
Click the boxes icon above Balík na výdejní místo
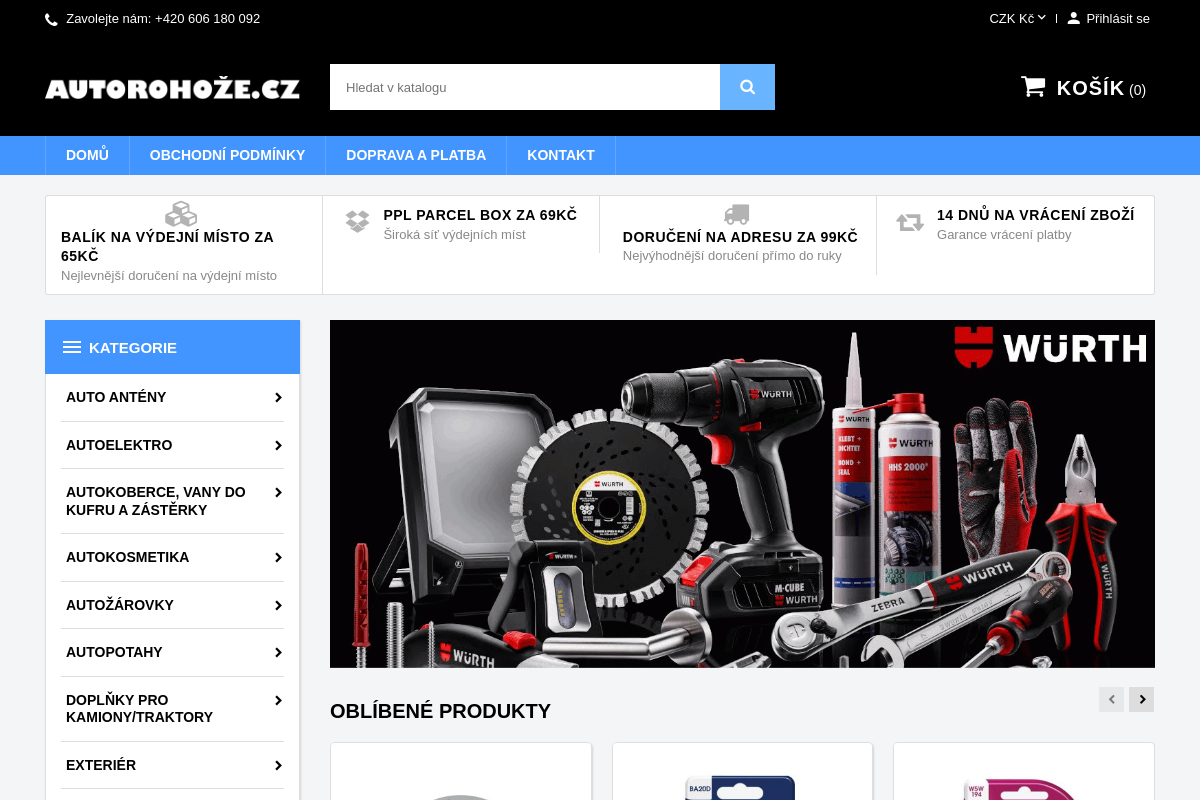coord(181,214)
